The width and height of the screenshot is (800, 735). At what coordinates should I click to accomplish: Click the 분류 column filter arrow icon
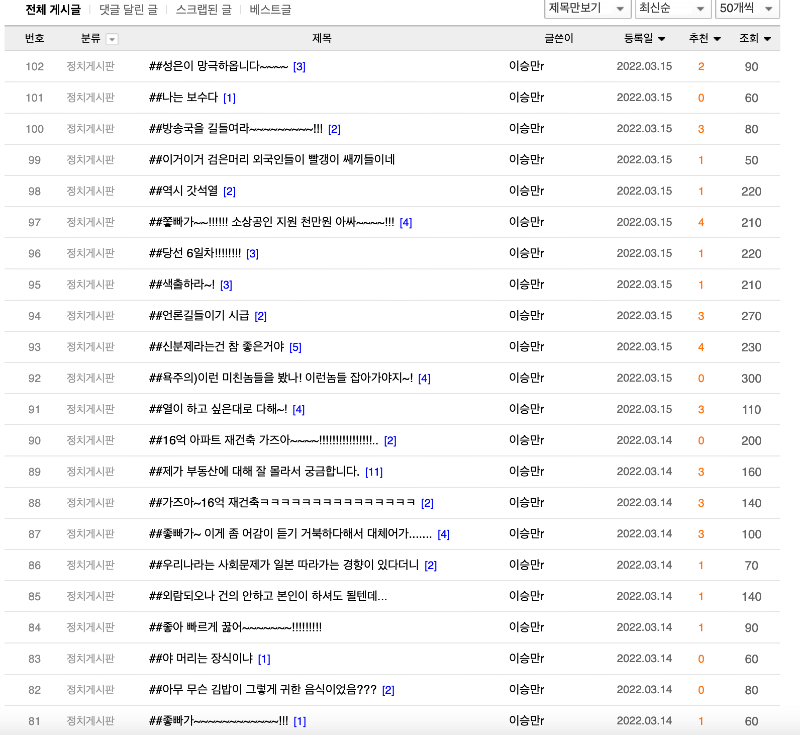(x=112, y=39)
